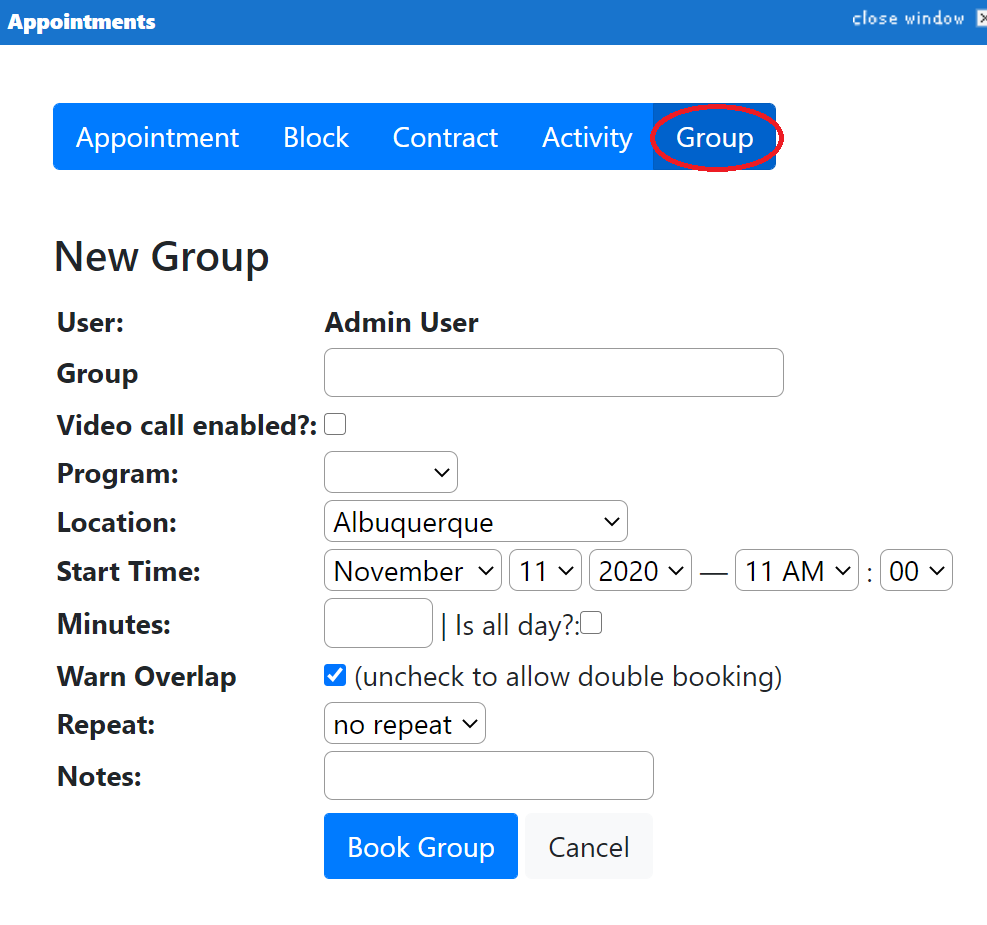The width and height of the screenshot is (987, 925).
Task: Click the close window X icon
Action: [x=981, y=19]
